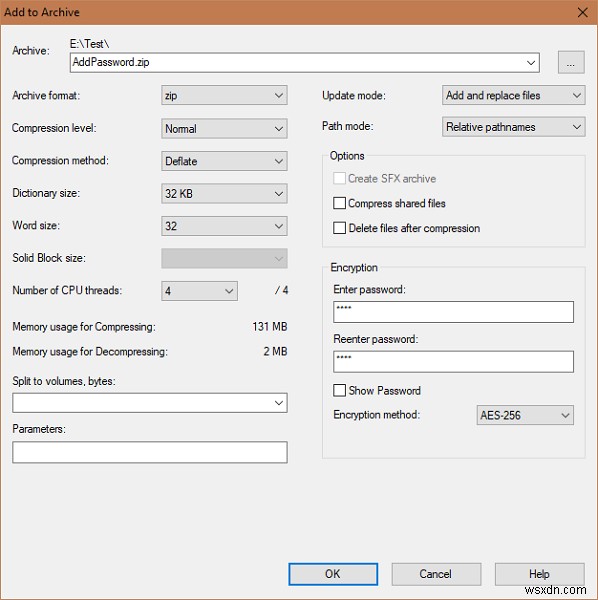
Task: Open Help for the archive dialog
Action: click(x=539, y=574)
